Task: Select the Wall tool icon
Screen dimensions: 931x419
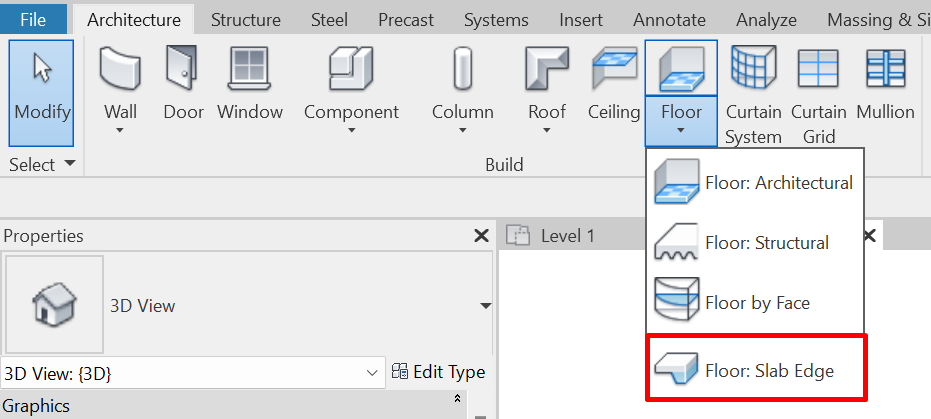Action: (120, 69)
